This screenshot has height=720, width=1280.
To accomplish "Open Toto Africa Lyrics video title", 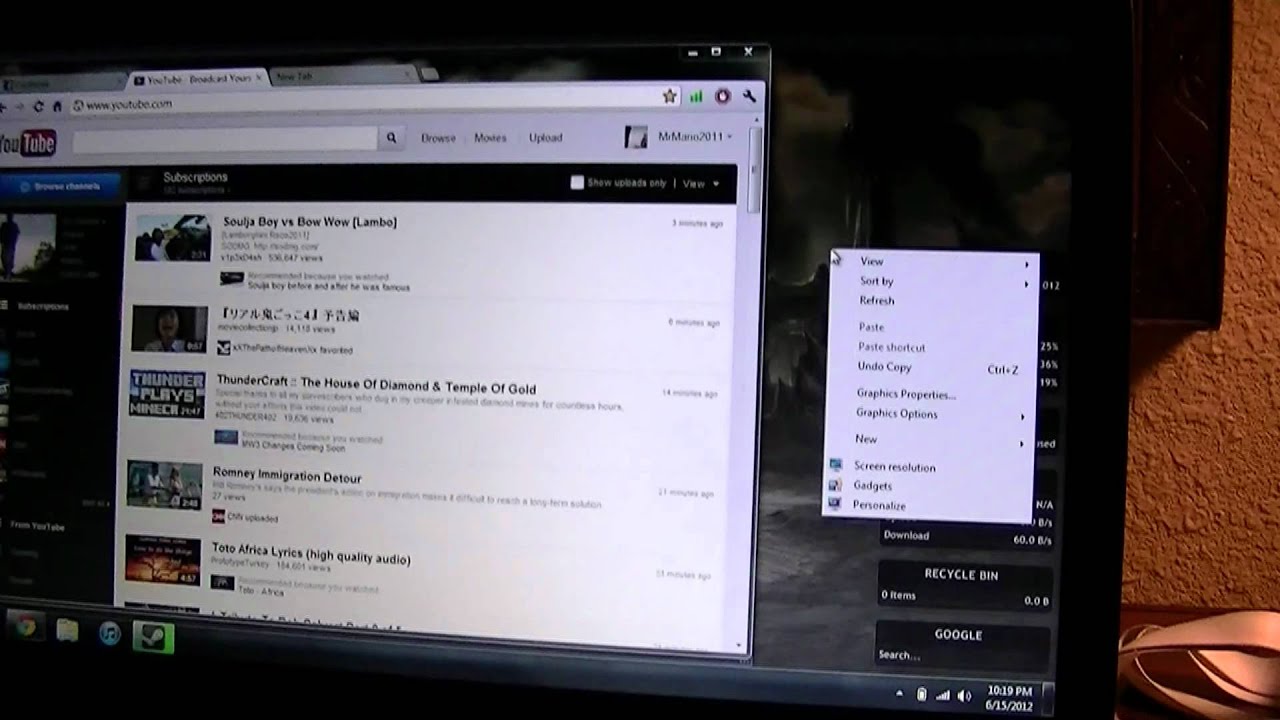I will tap(311, 555).
